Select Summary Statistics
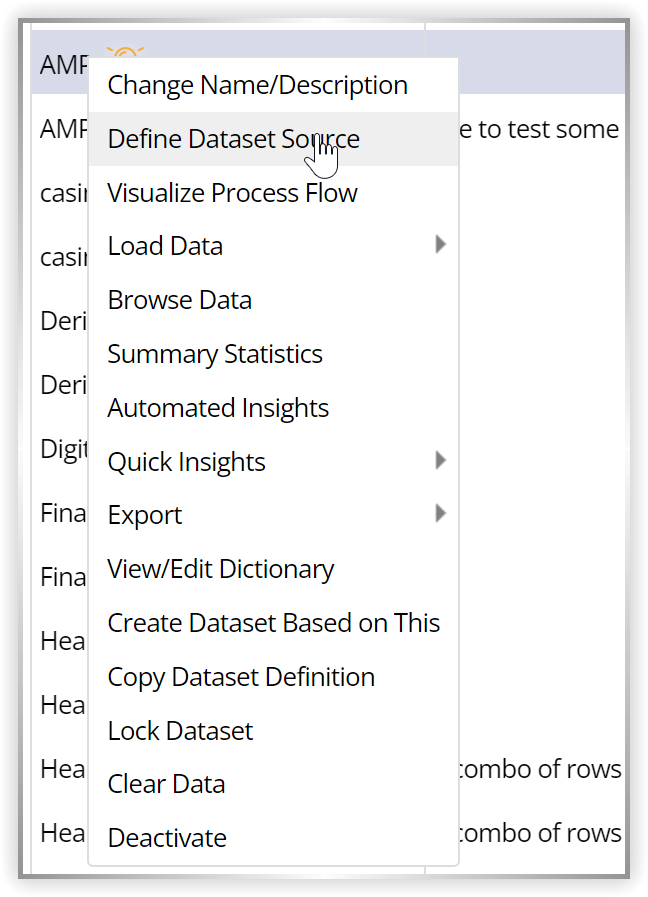 tap(215, 354)
